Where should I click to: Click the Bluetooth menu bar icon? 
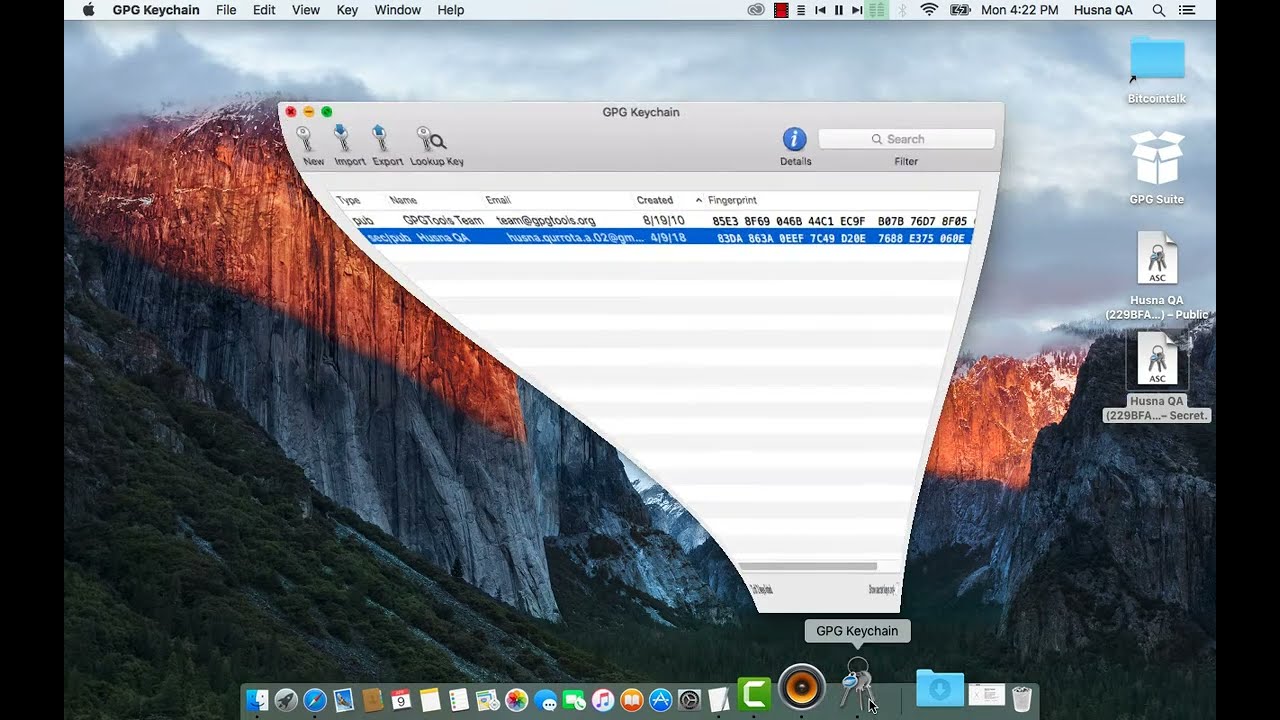coord(902,10)
